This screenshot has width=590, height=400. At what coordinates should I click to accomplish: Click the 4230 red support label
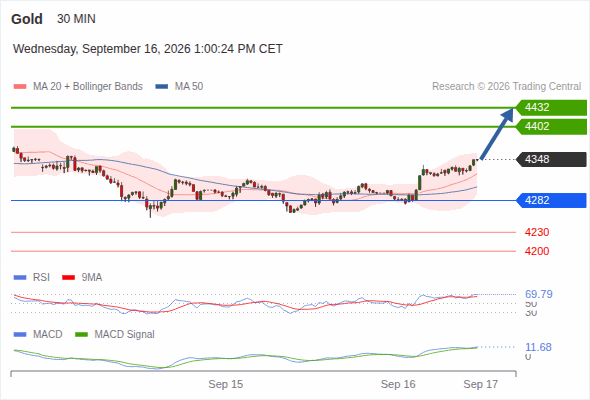tap(537, 233)
